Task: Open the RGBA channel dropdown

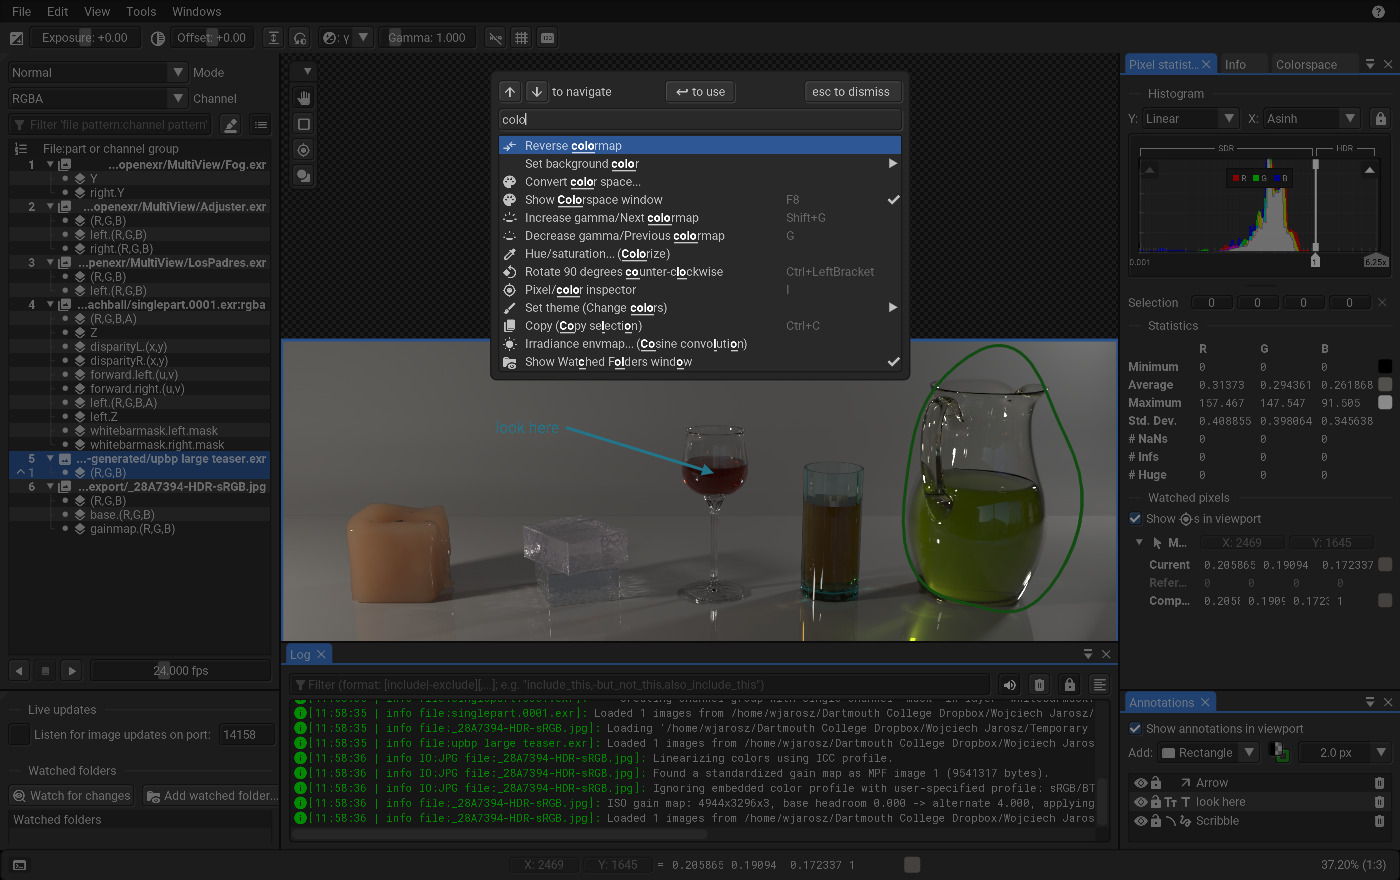Action: click(x=97, y=99)
